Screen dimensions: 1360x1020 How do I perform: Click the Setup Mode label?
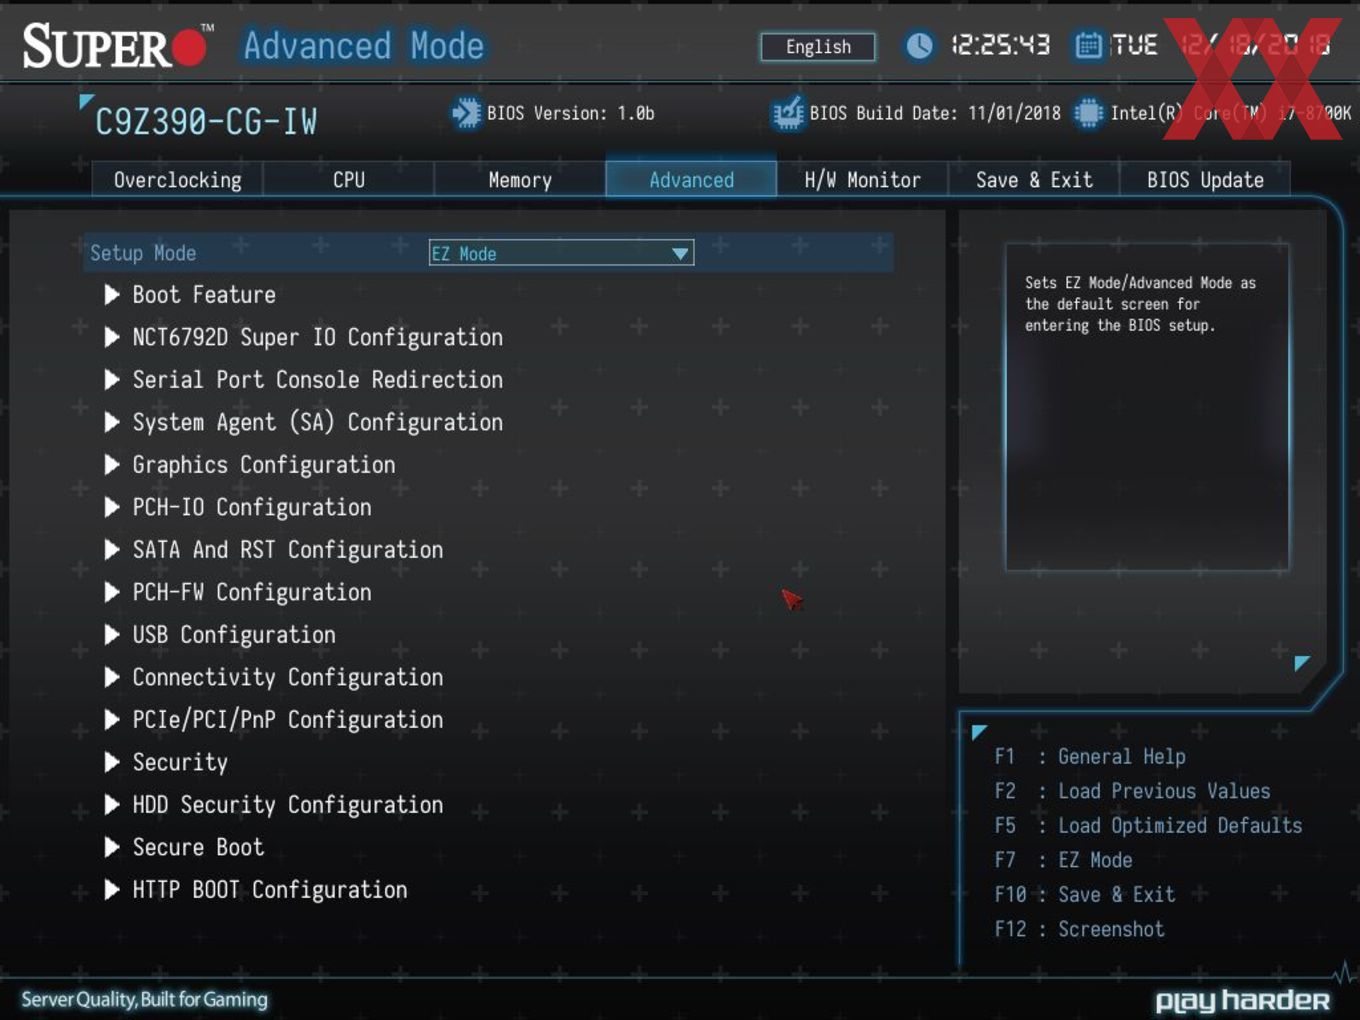tap(143, 253)
